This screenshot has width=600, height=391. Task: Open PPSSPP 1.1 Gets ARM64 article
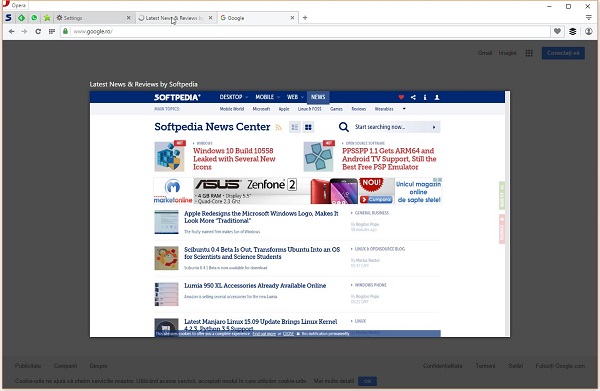tap(389, 159)
